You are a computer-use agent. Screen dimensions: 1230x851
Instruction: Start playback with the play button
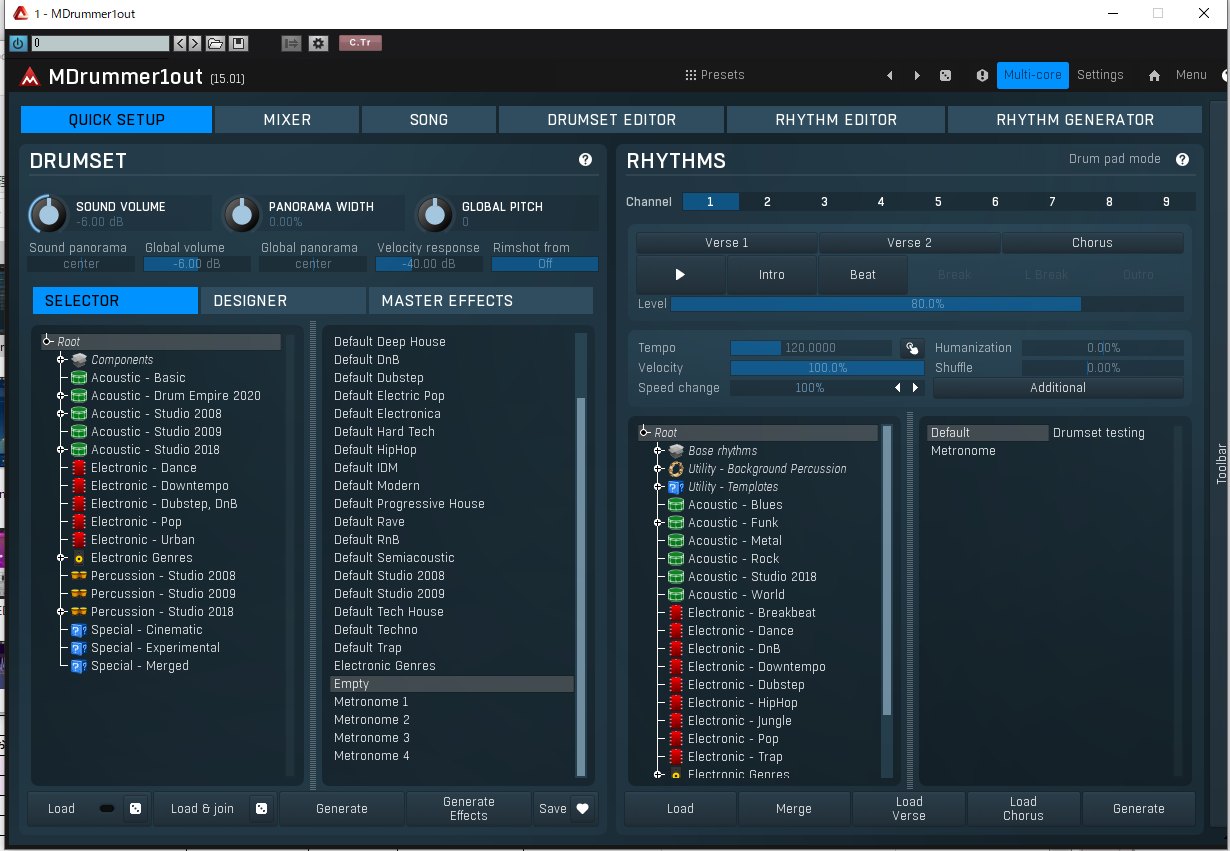pos(680,275)
